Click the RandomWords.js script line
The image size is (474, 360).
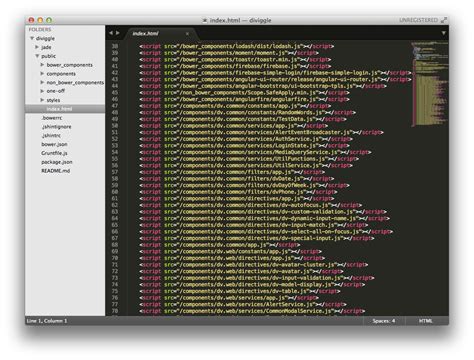pyautogui.click(x=248, y=112)
